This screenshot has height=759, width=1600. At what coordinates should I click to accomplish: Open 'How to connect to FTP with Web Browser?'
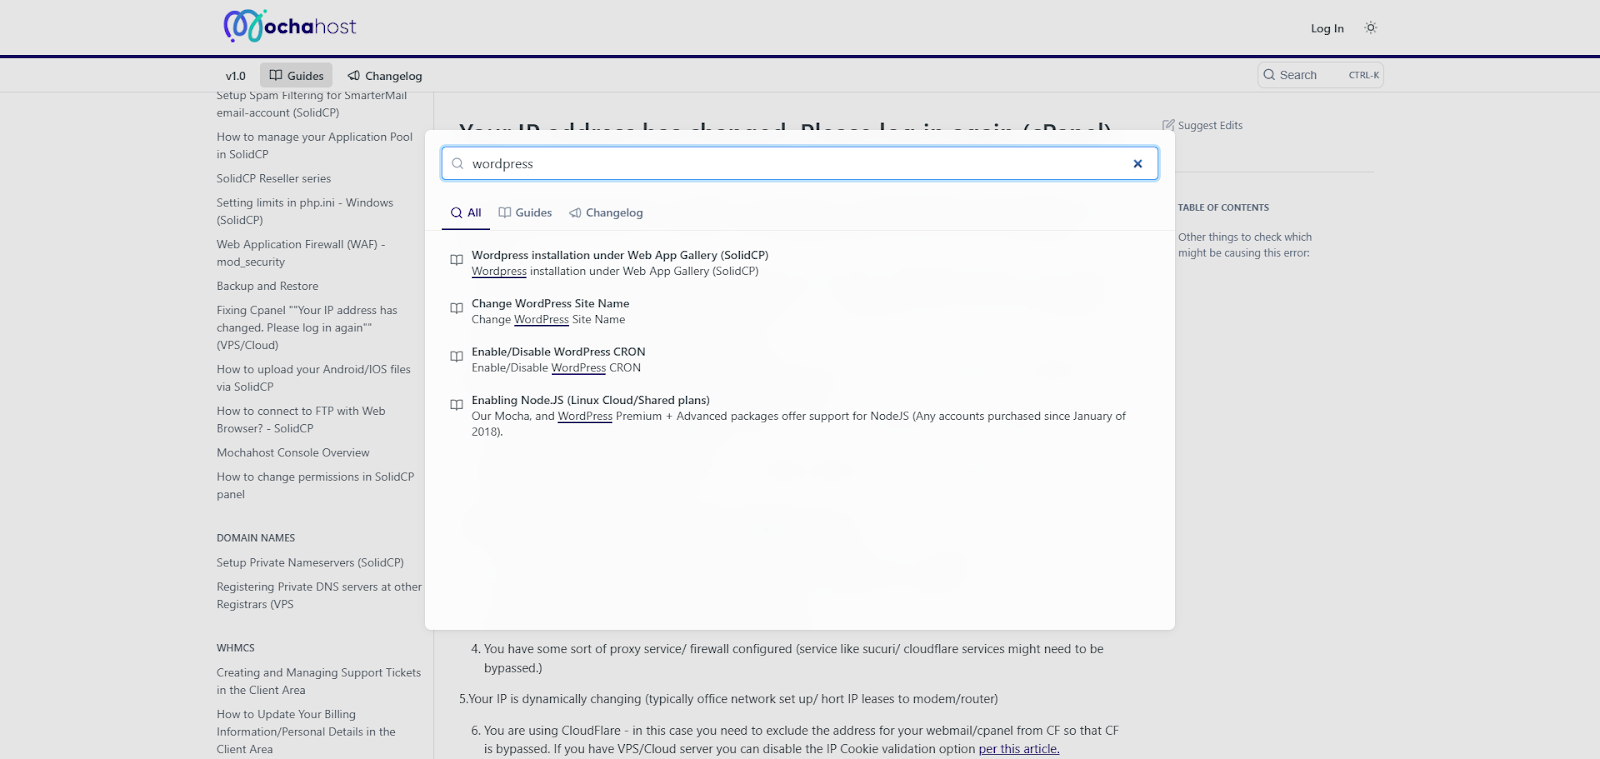[x=301, y=420]
